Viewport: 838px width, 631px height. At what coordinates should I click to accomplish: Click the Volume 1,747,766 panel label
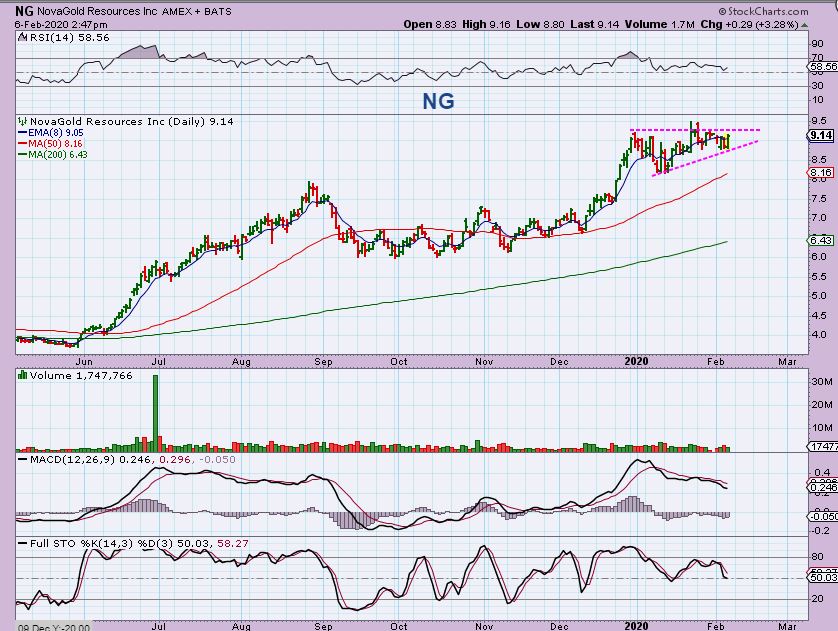click(x=81, y=376)
